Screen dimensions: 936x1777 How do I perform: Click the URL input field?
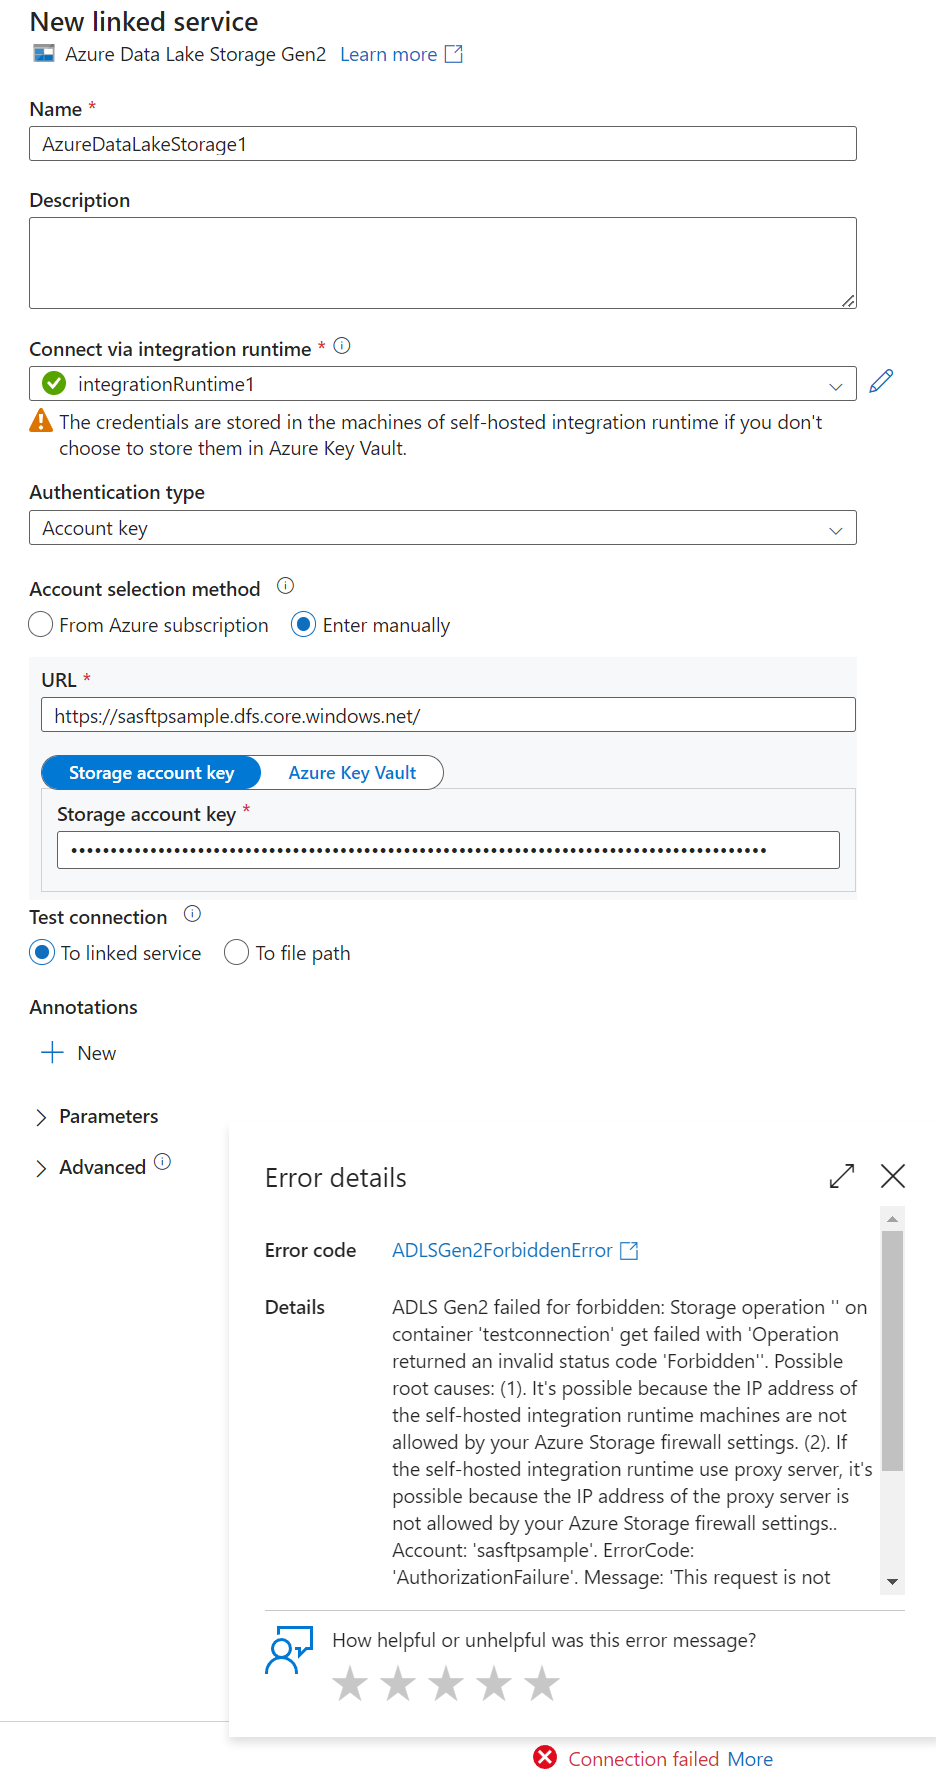click(448, 716)
